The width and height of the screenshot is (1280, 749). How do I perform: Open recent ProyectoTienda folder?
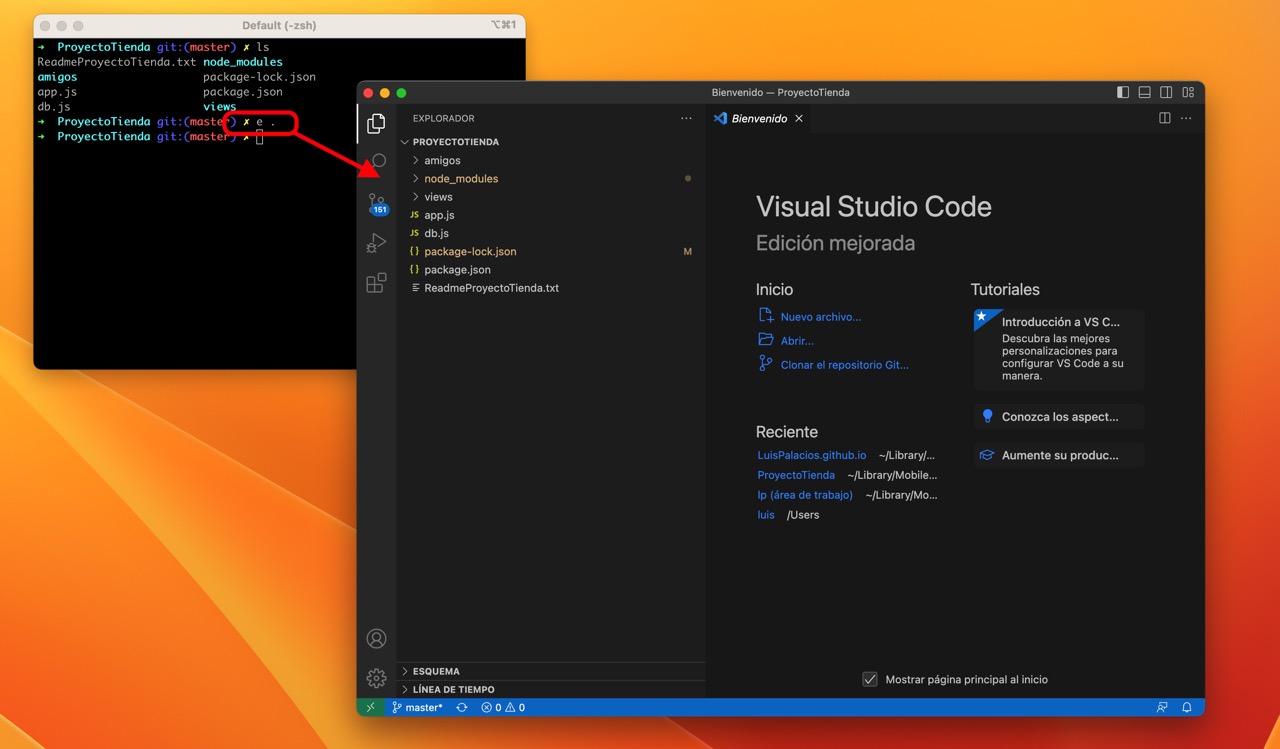pos(796,475)
